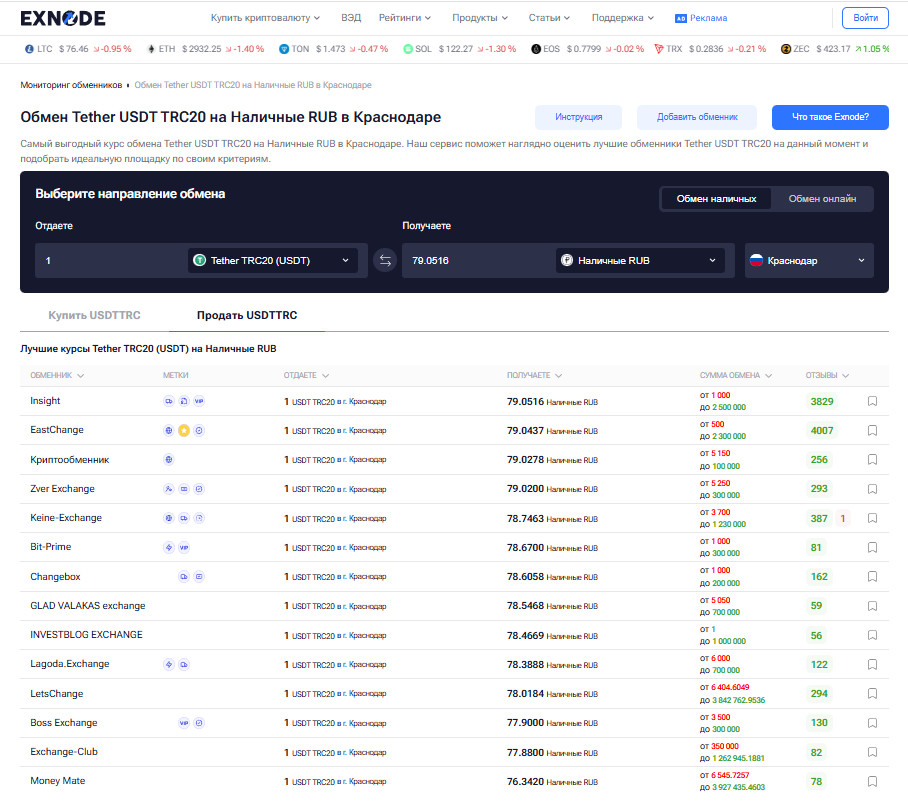
Task: Click the Добавить обменник button
Action: point(697,117)
